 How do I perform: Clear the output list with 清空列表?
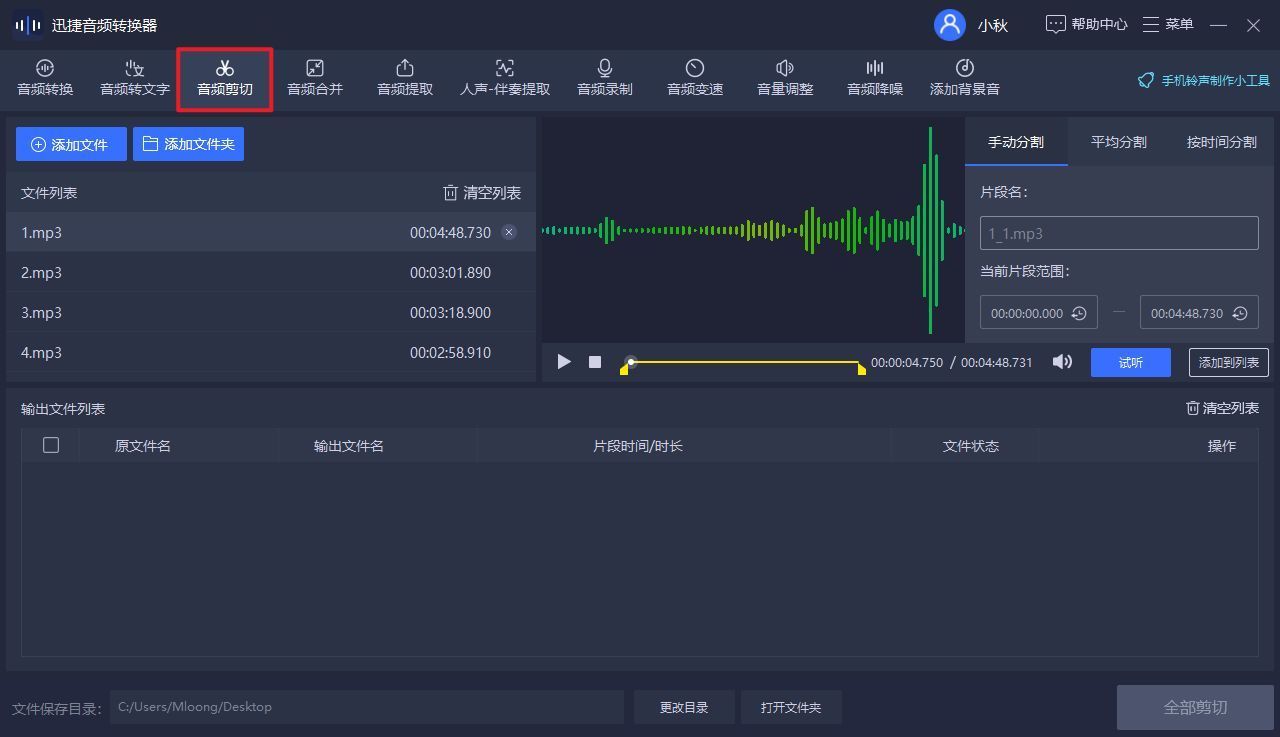click(1222, 408)
